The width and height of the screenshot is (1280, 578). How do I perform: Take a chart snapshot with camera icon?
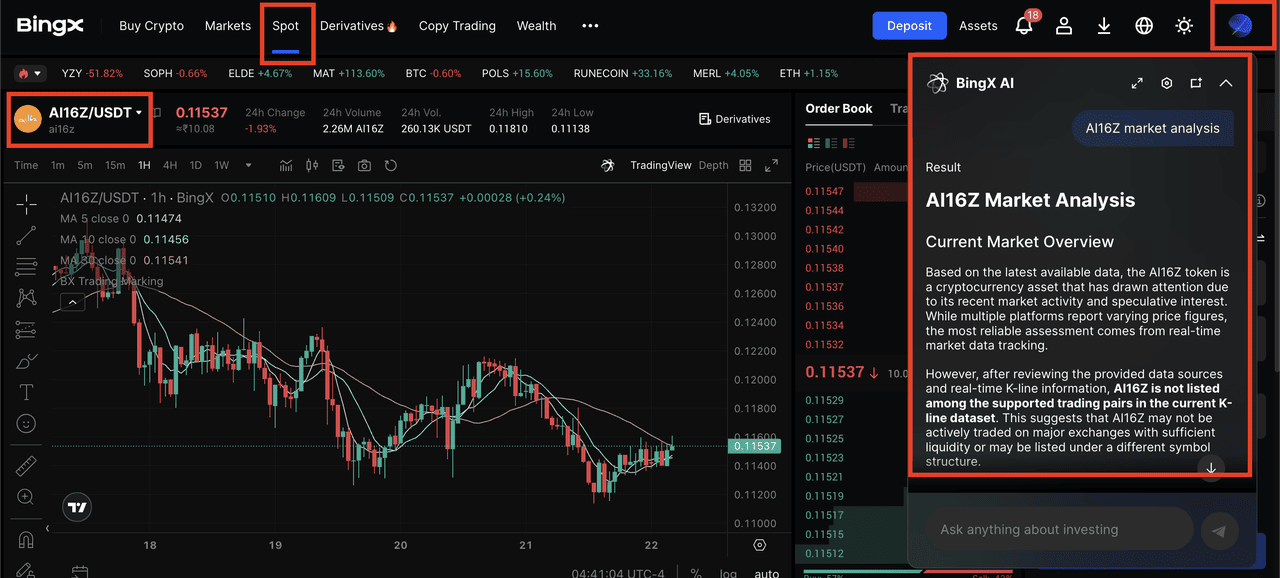click(364, 165)
